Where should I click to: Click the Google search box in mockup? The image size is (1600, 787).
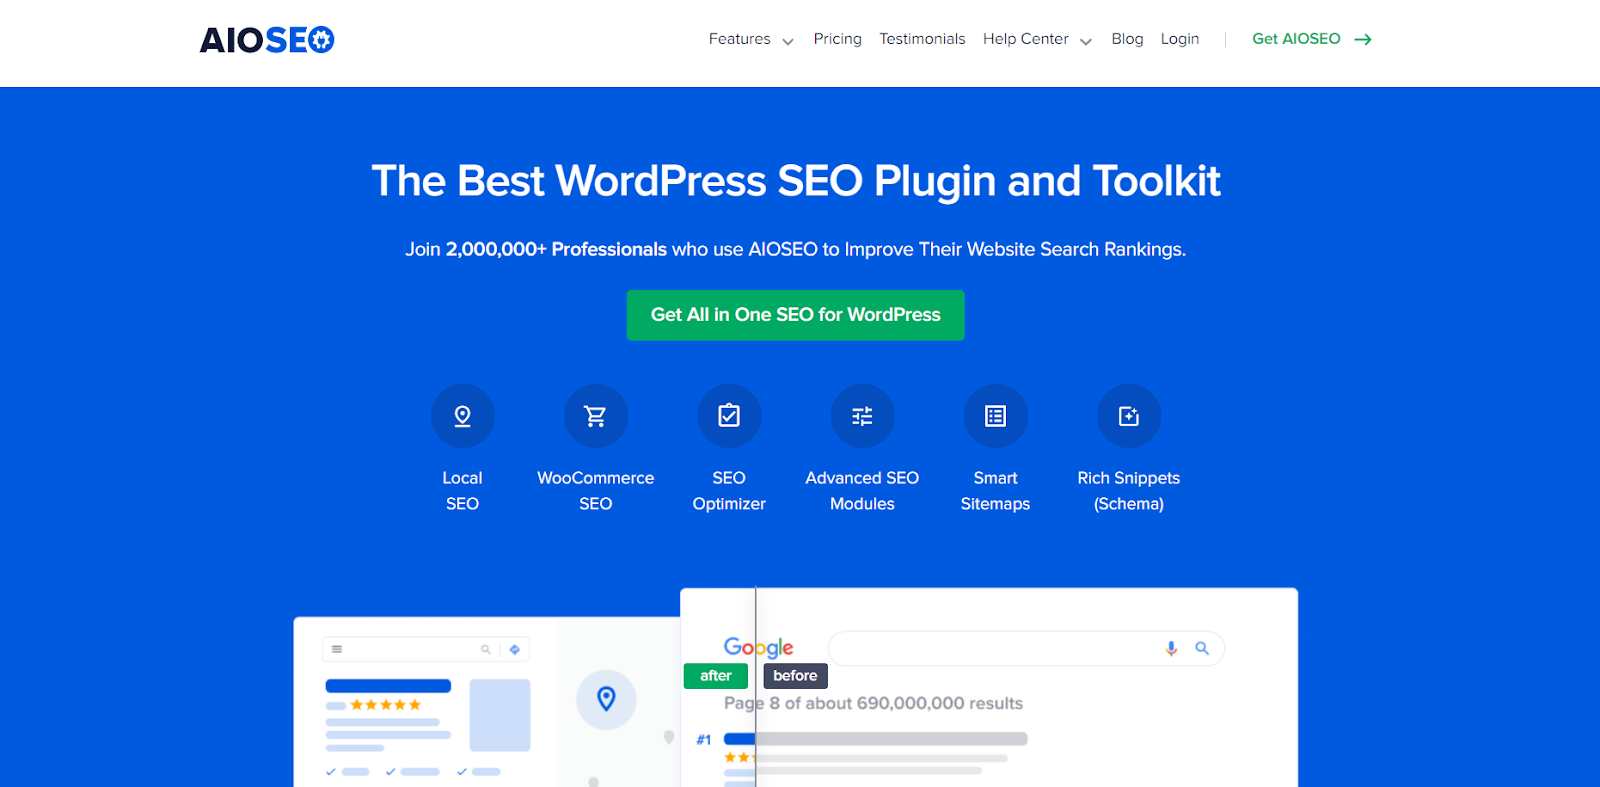tap(1026, 649)
